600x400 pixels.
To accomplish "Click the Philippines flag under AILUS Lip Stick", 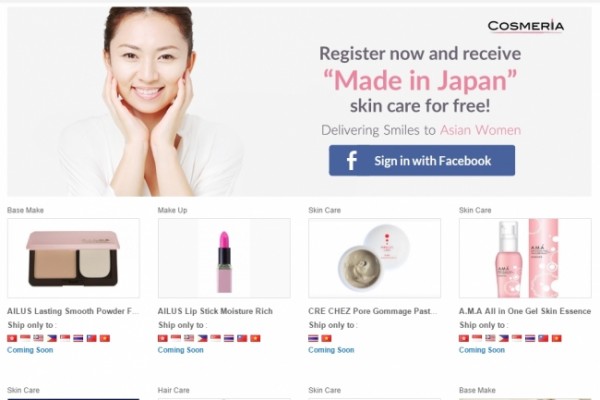I will pyautogui.click(x=202, y=338).
